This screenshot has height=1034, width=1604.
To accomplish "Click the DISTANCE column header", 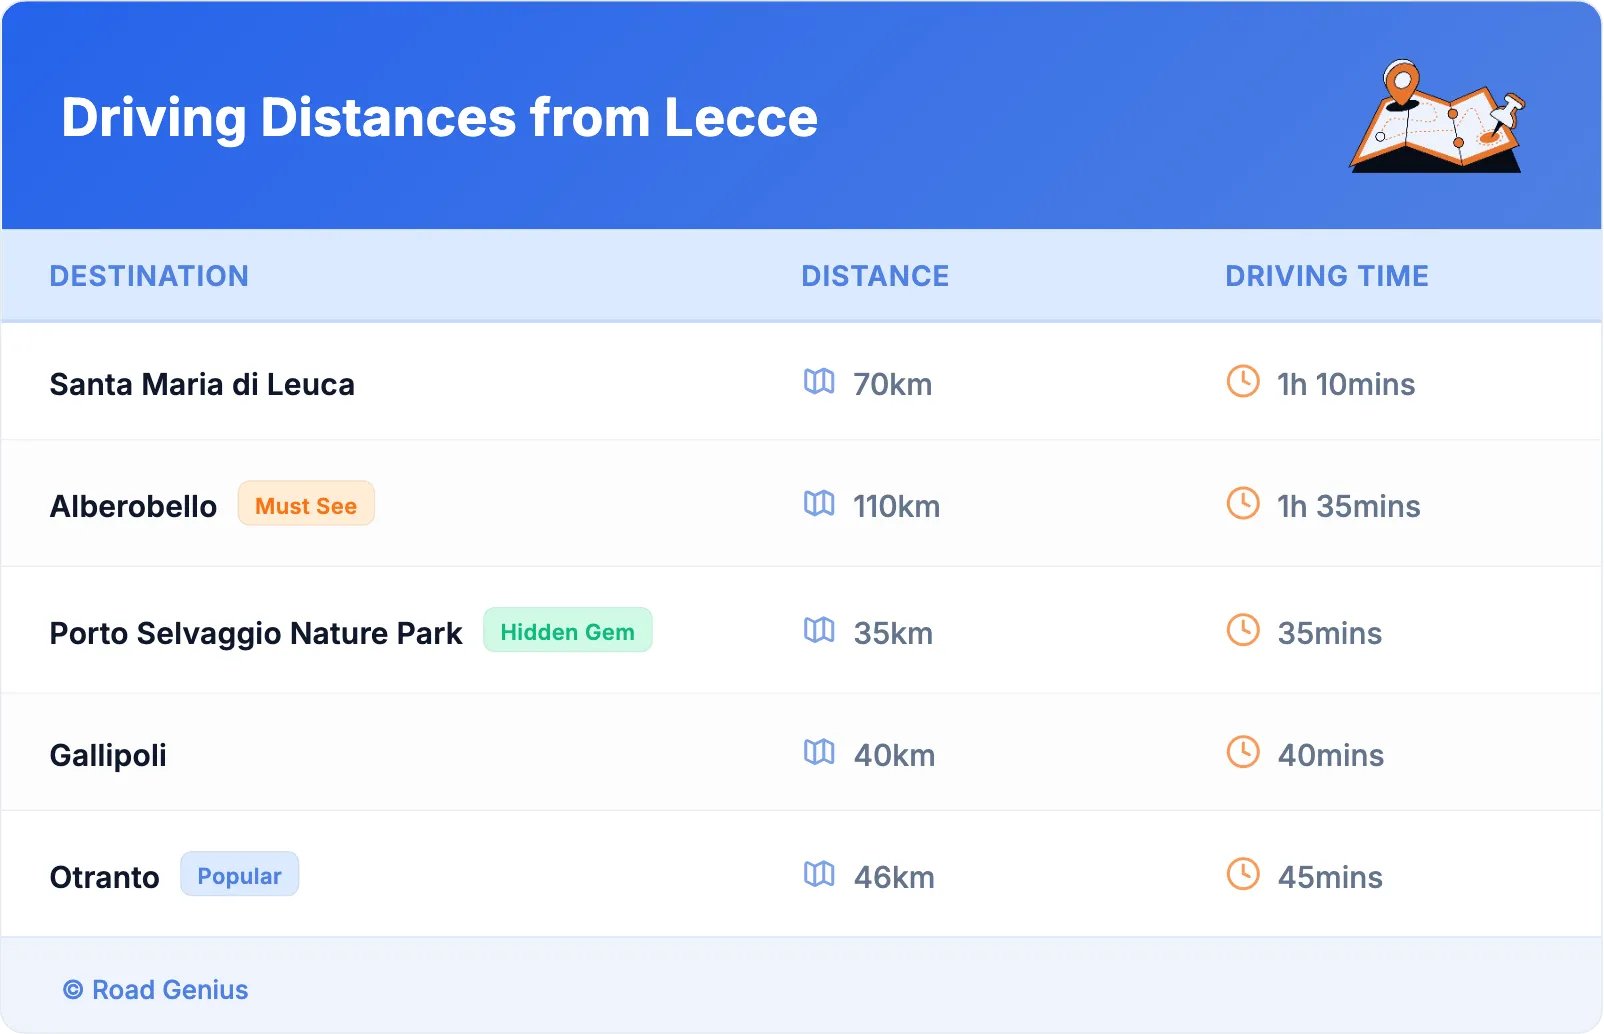I will [x=876, y=276].
